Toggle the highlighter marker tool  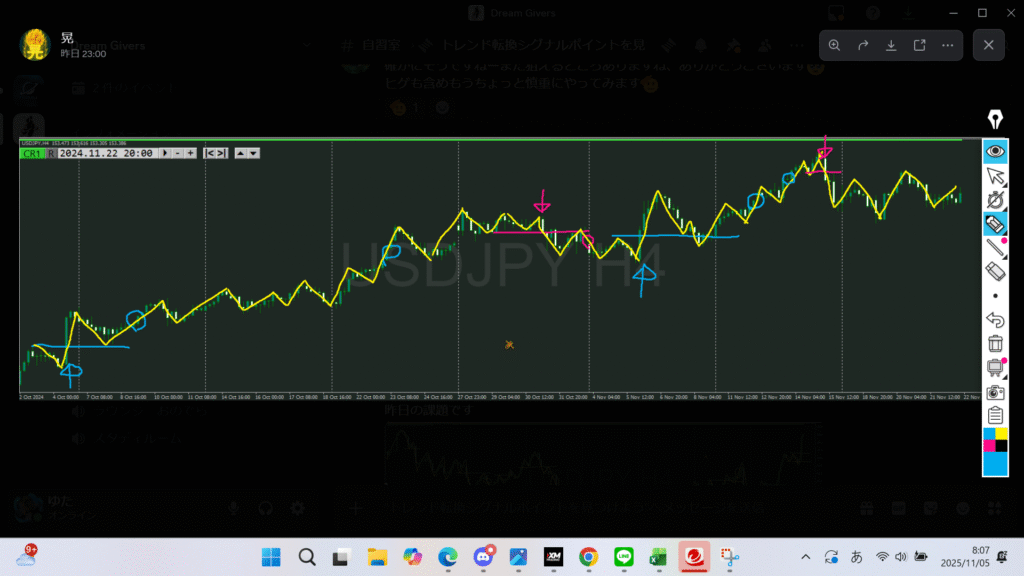(995, 223)
